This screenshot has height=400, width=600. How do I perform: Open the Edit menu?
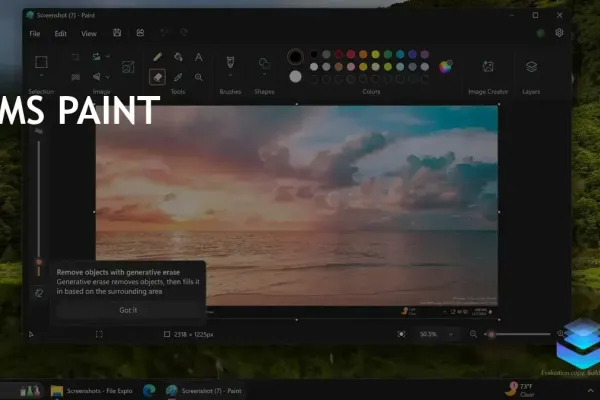[61, 34]
